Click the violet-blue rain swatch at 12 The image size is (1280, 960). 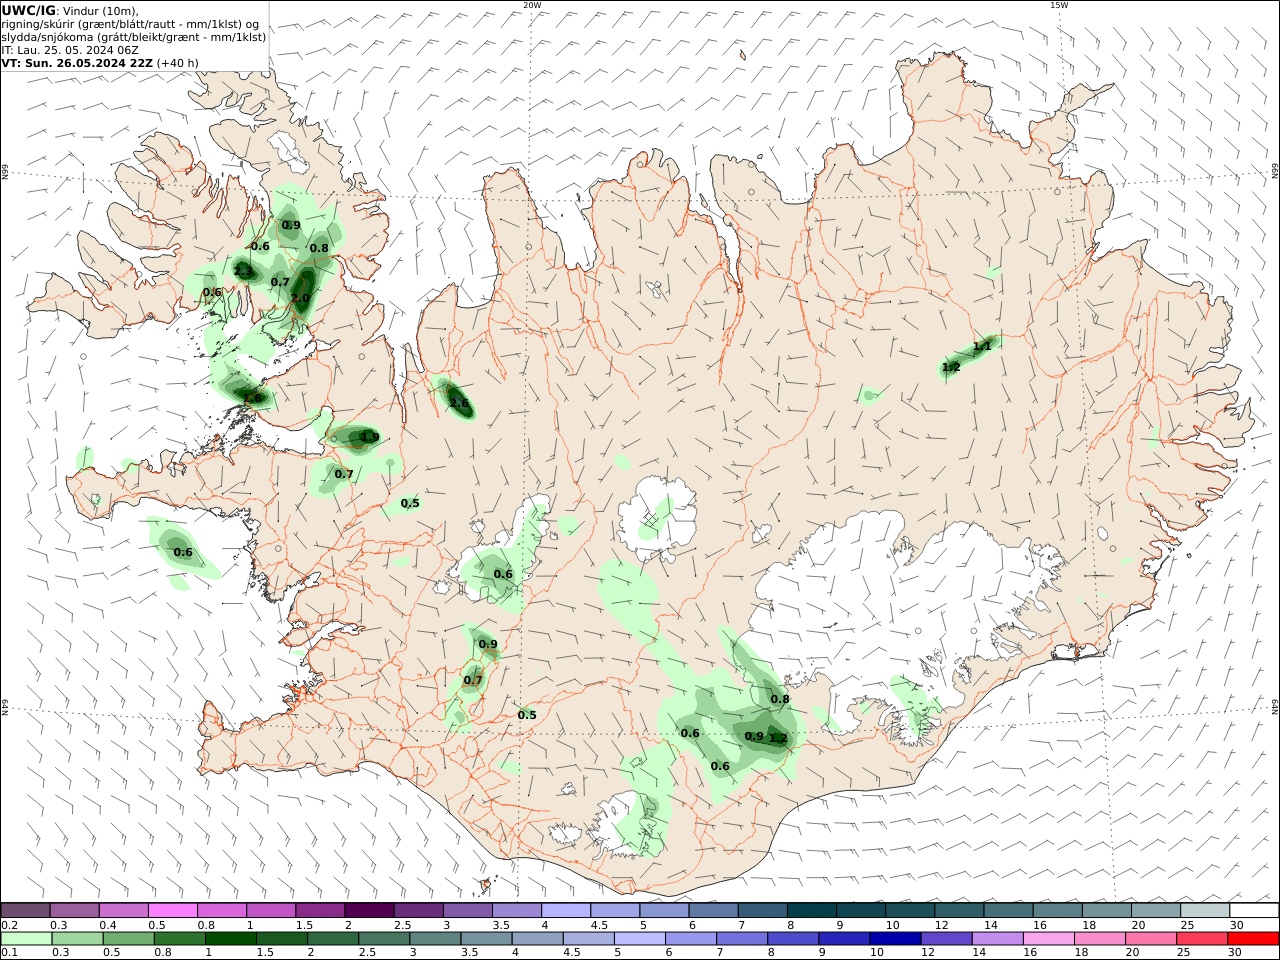946,939
